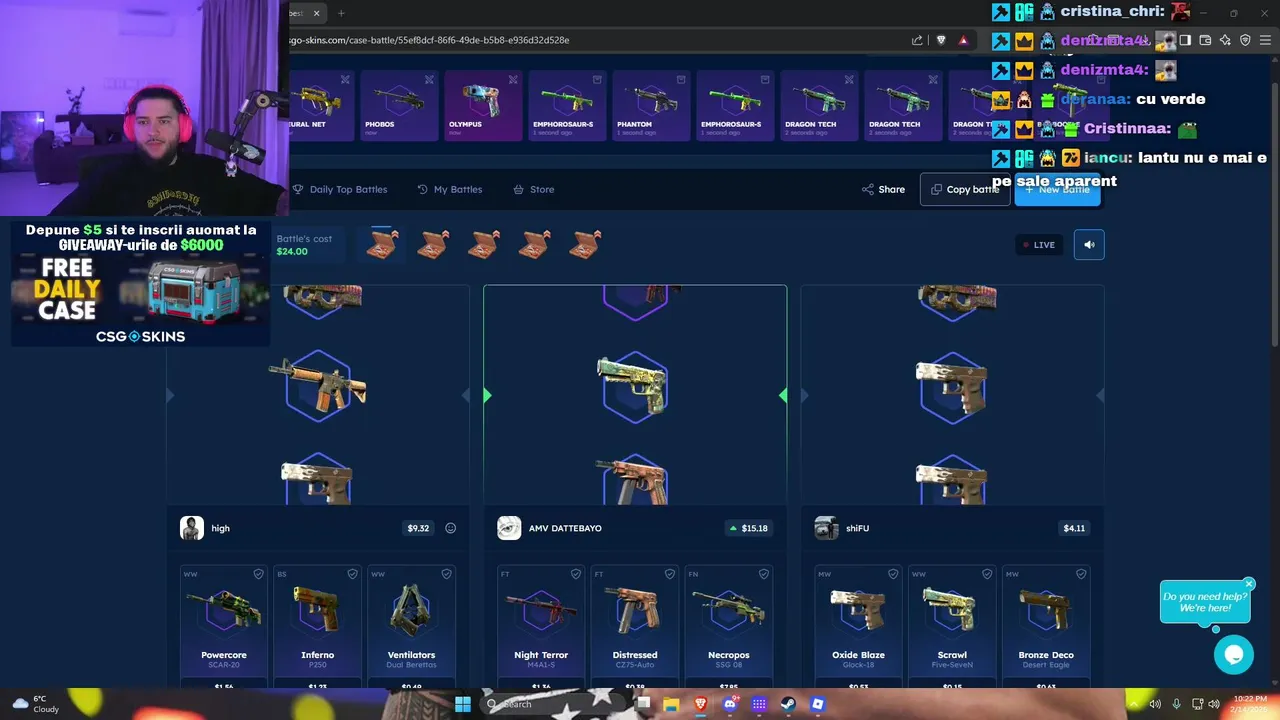Viewport: 1280px width, 720px height.
Task: Select the Oxide Blaze Glock-18 card
Action: click(859, 627)
